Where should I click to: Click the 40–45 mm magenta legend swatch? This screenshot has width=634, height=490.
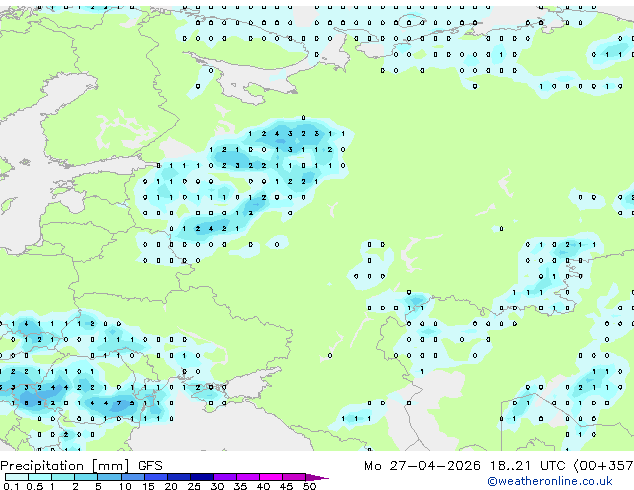coord(271,477)
